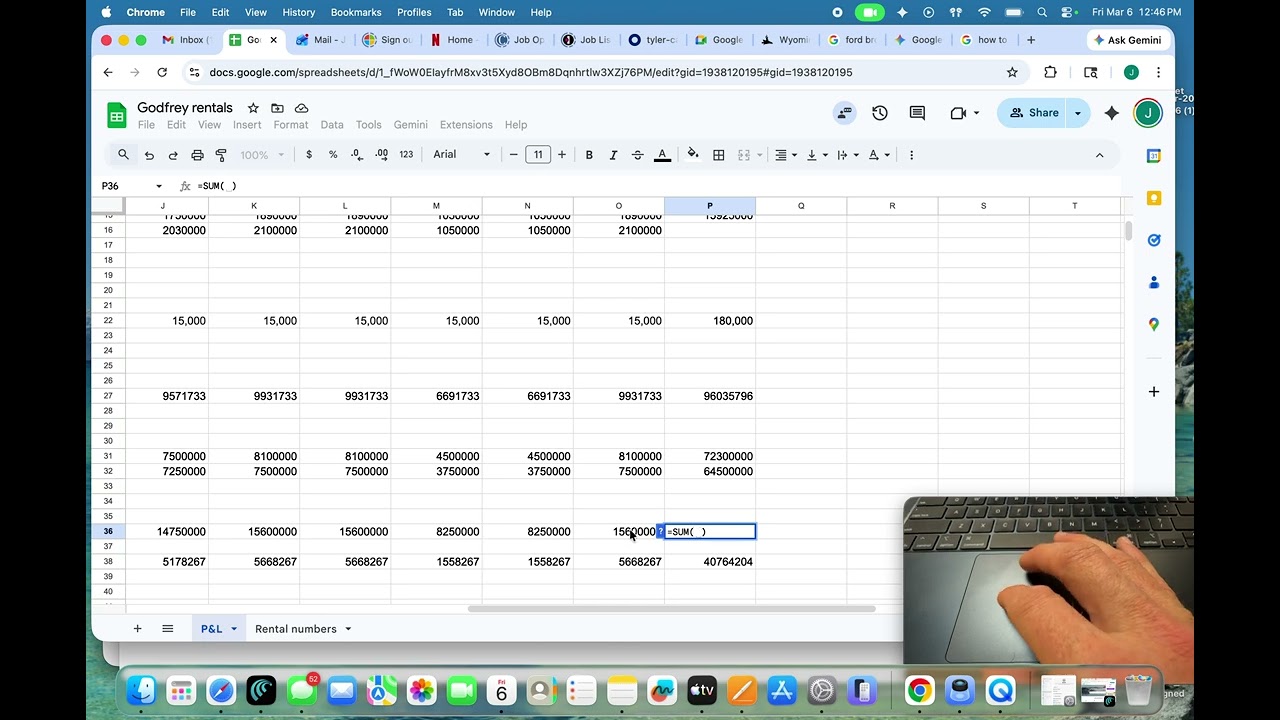Image resolution: width=1280 pixels, height=720 pixels.
Task: Open Google Tasks side panel
Action: coord(1154,240)
